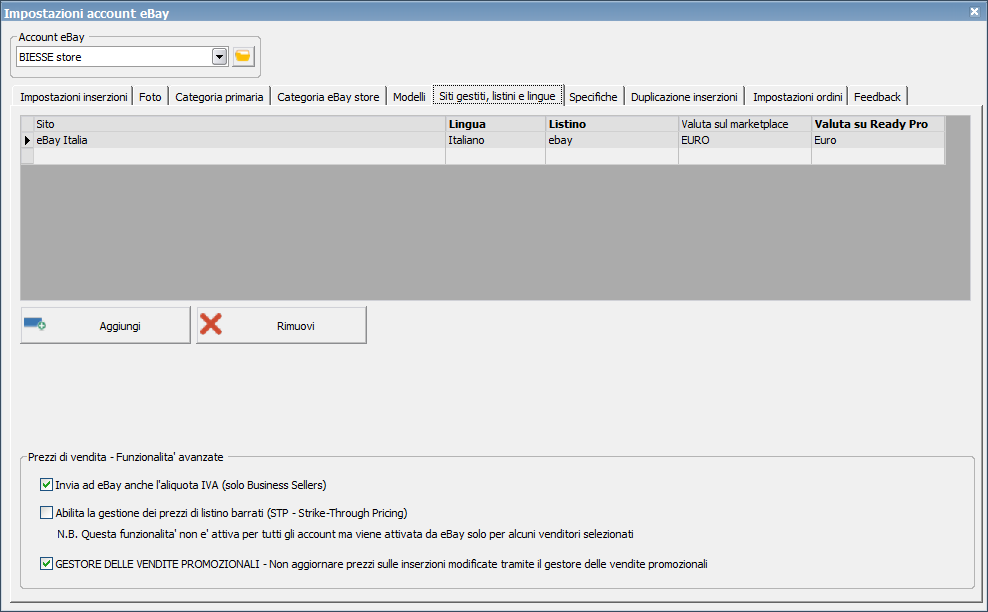Click the Listino column header
The height and width of the screenshot is (612, 988).
[x=612, y=124]
